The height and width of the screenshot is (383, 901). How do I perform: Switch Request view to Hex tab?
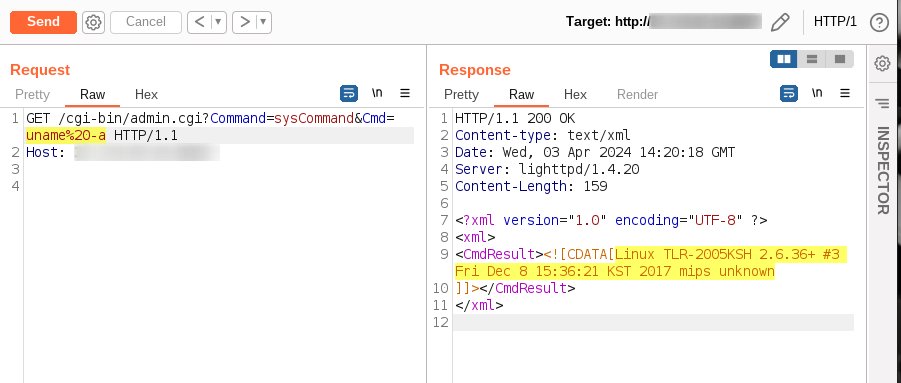(146, 94)
